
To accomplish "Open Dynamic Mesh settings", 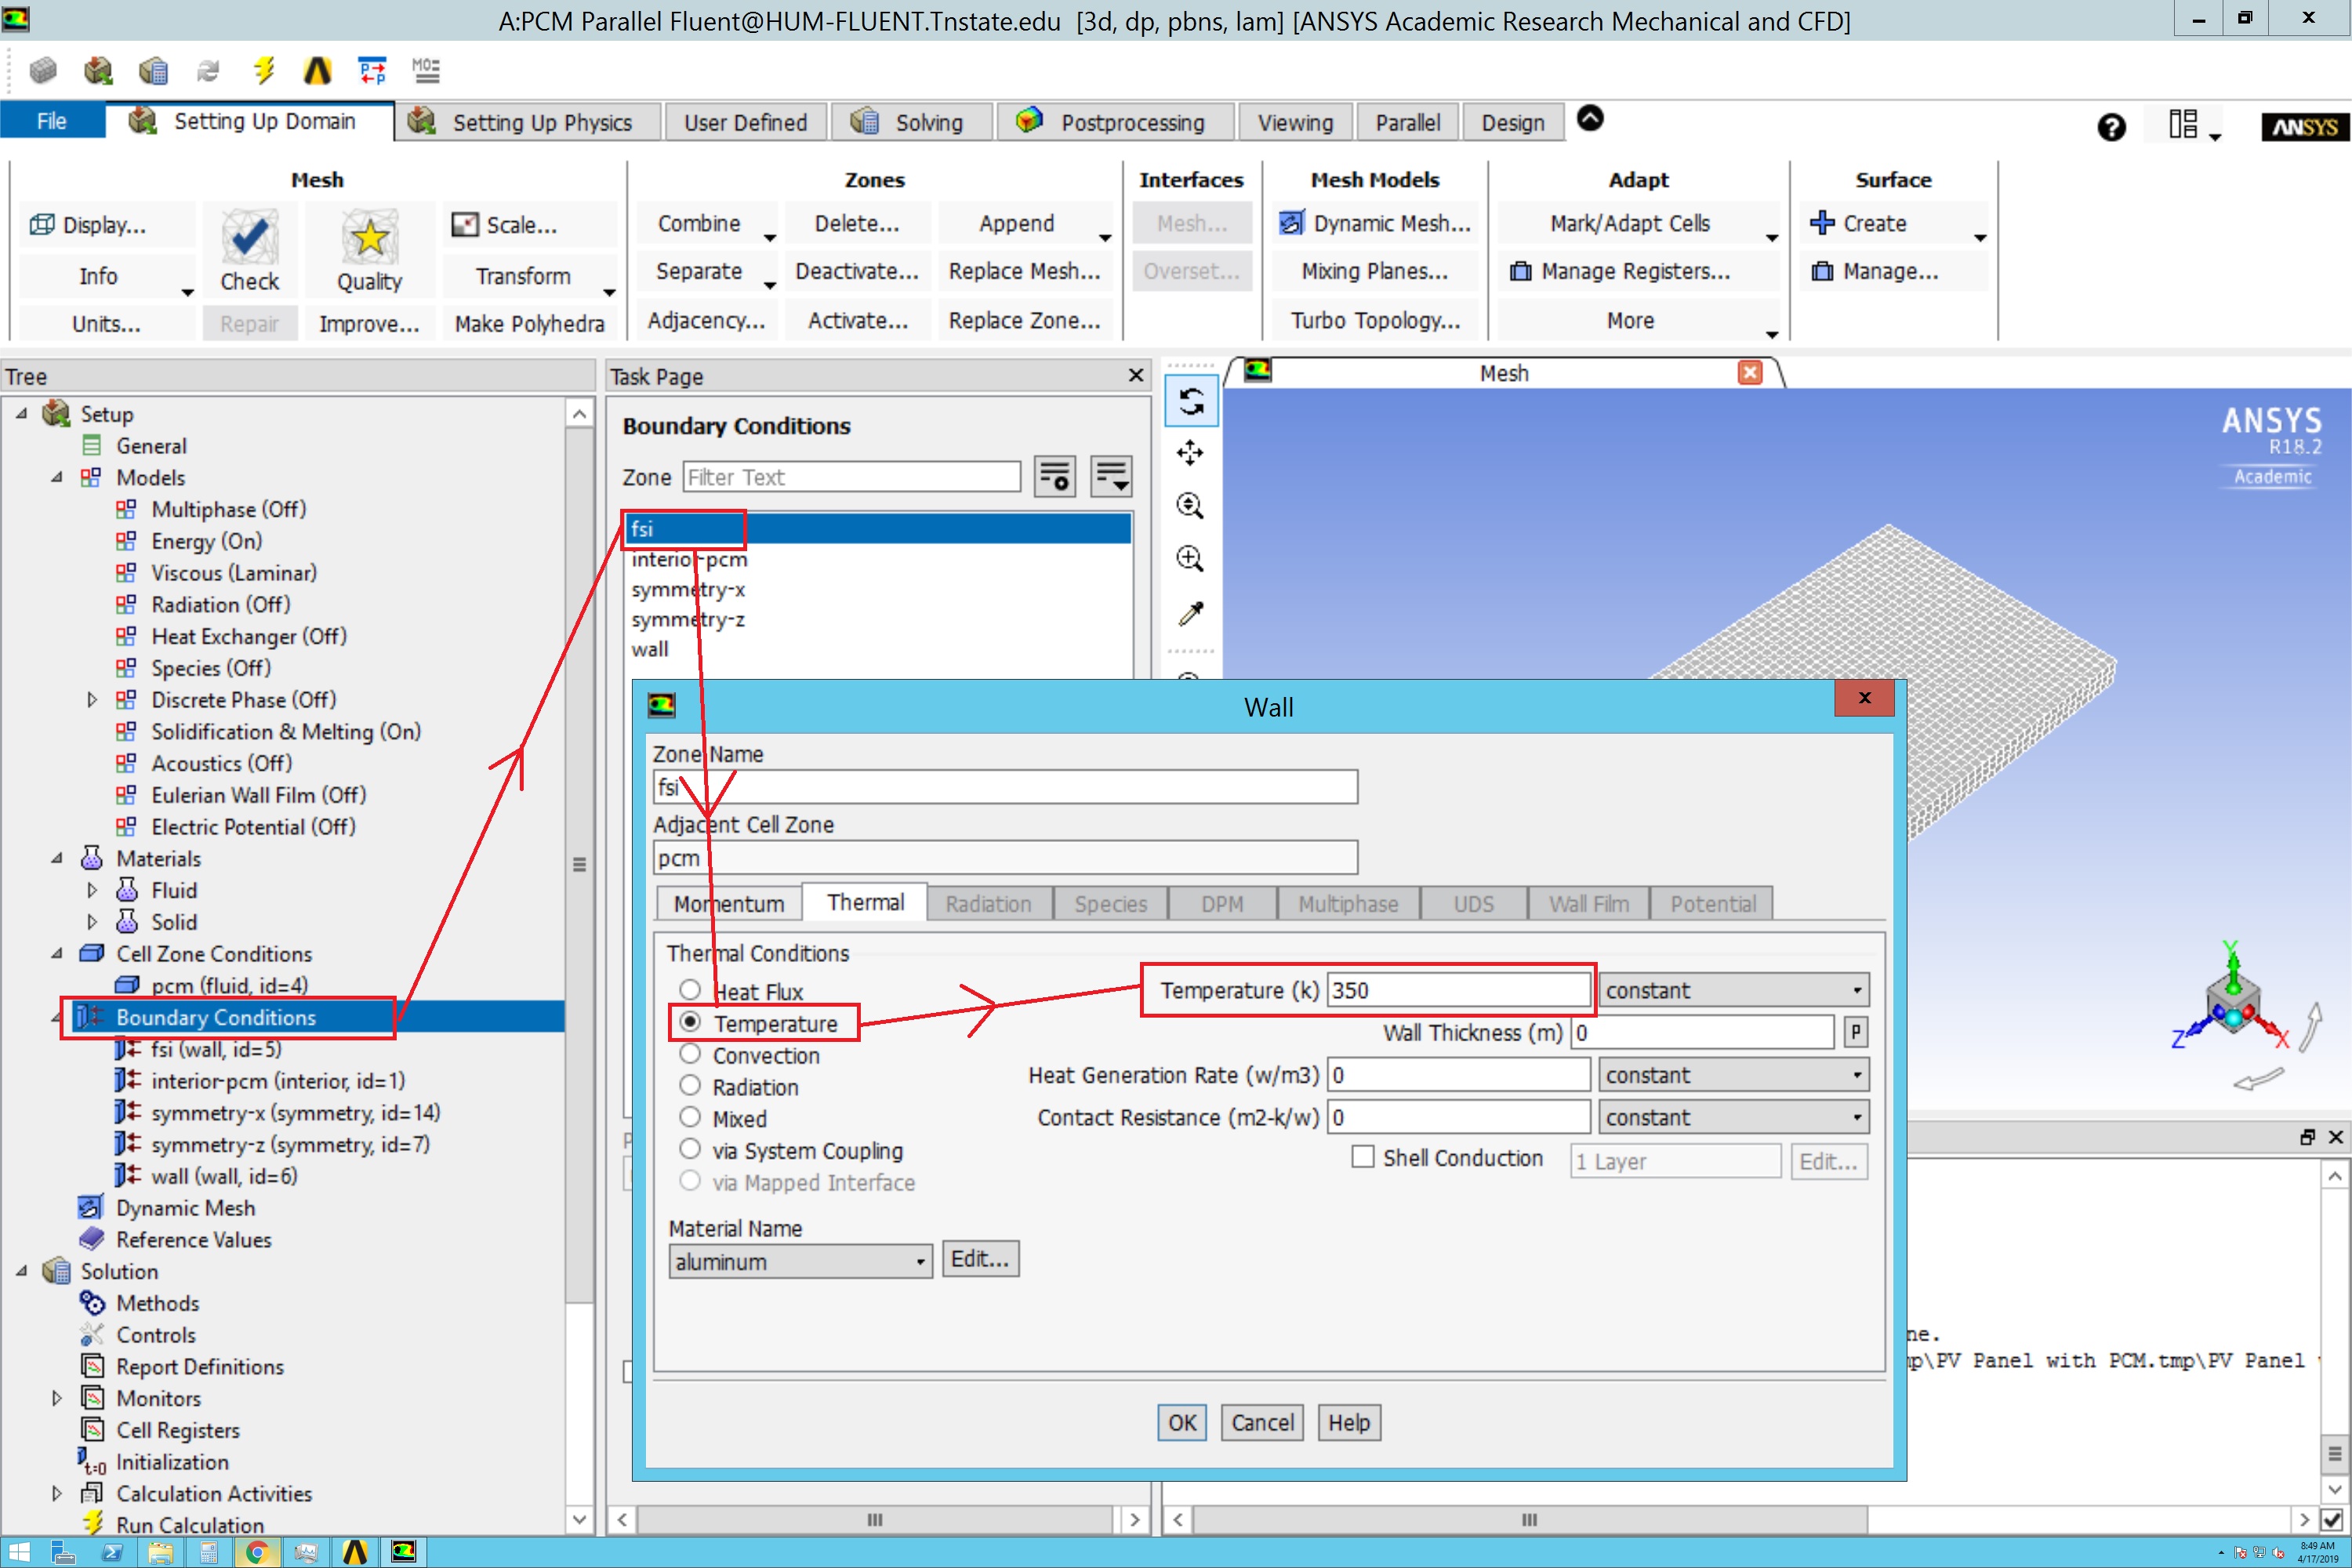I will pyautogui.click(x=1375, y=223).
